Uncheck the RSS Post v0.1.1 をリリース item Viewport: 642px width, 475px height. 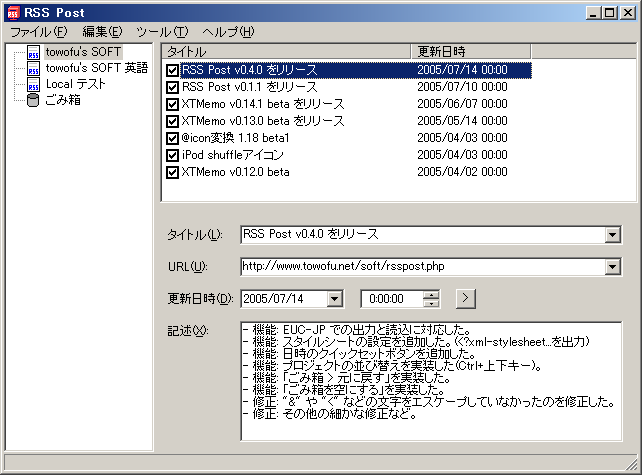tap(172, 87)
